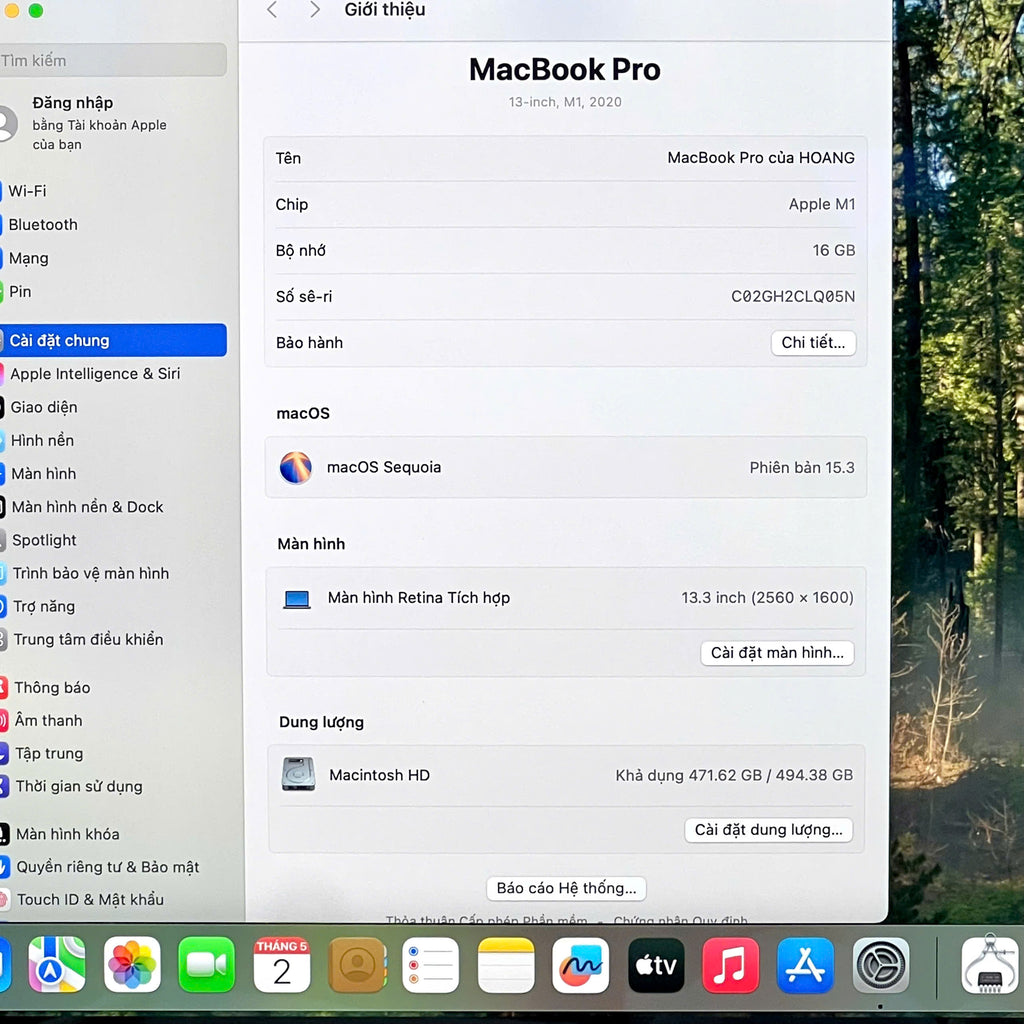Image resolution: width=1024 pixels, height=1024 pixels.
Task: Select Trợ năng in sidebar
Action: point(112,607)
